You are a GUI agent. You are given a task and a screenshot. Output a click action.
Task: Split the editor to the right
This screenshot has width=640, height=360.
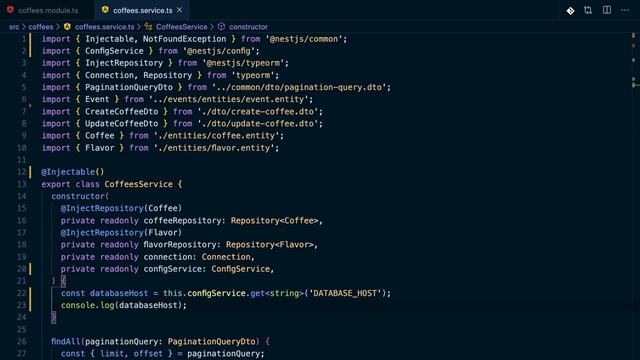point(607,10)
